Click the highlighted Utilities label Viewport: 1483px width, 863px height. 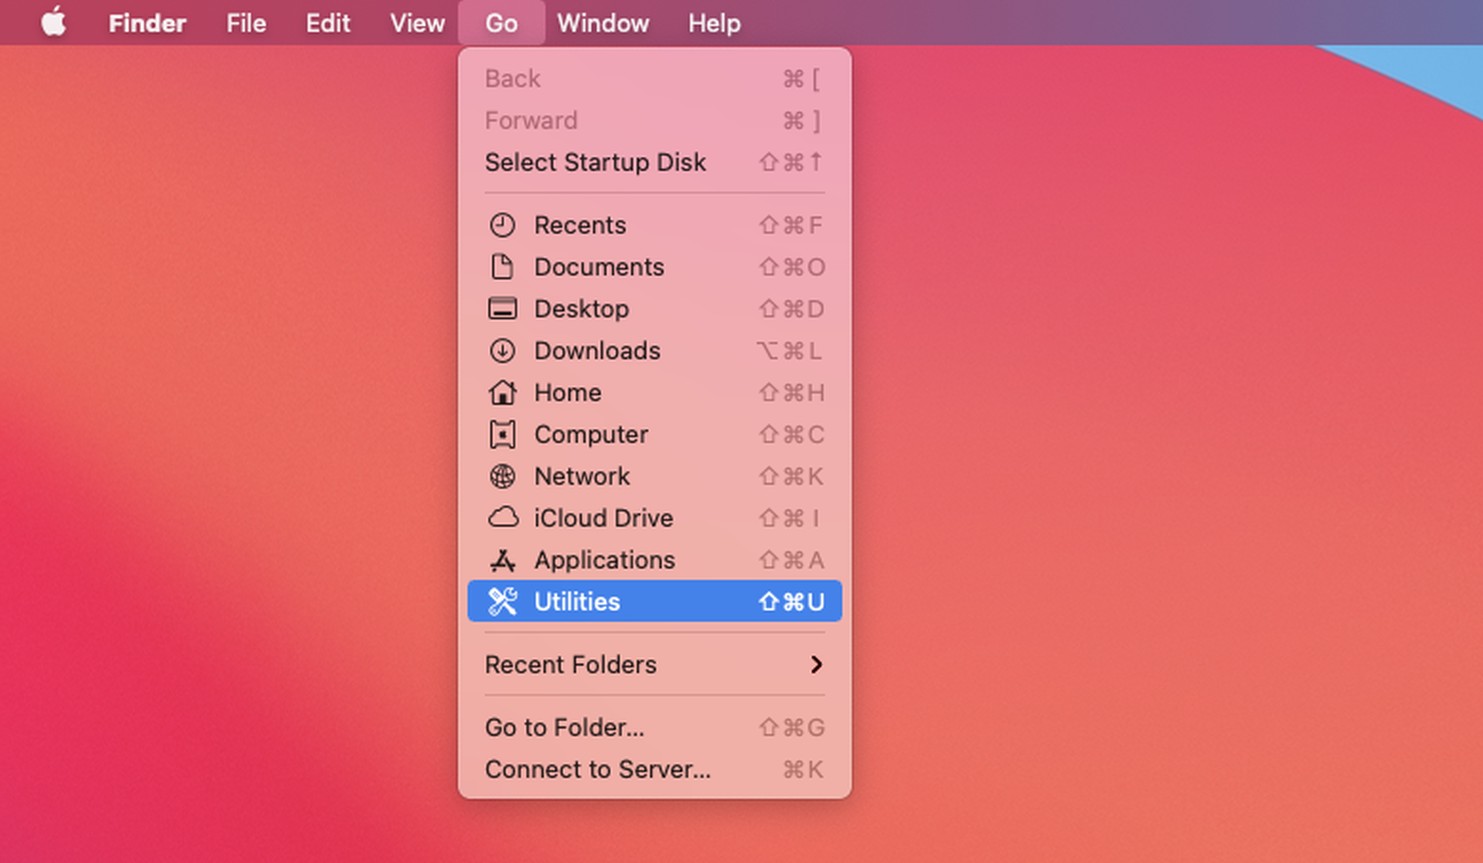click(577, 601)
